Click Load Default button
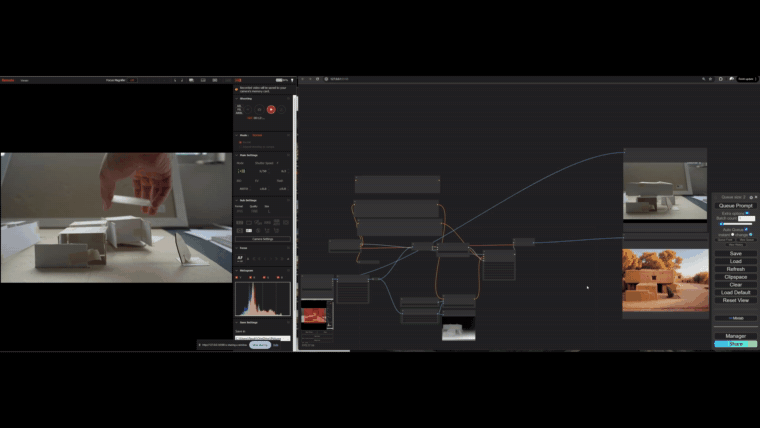The height and width of the screenshot is (428, 760). 735,292
